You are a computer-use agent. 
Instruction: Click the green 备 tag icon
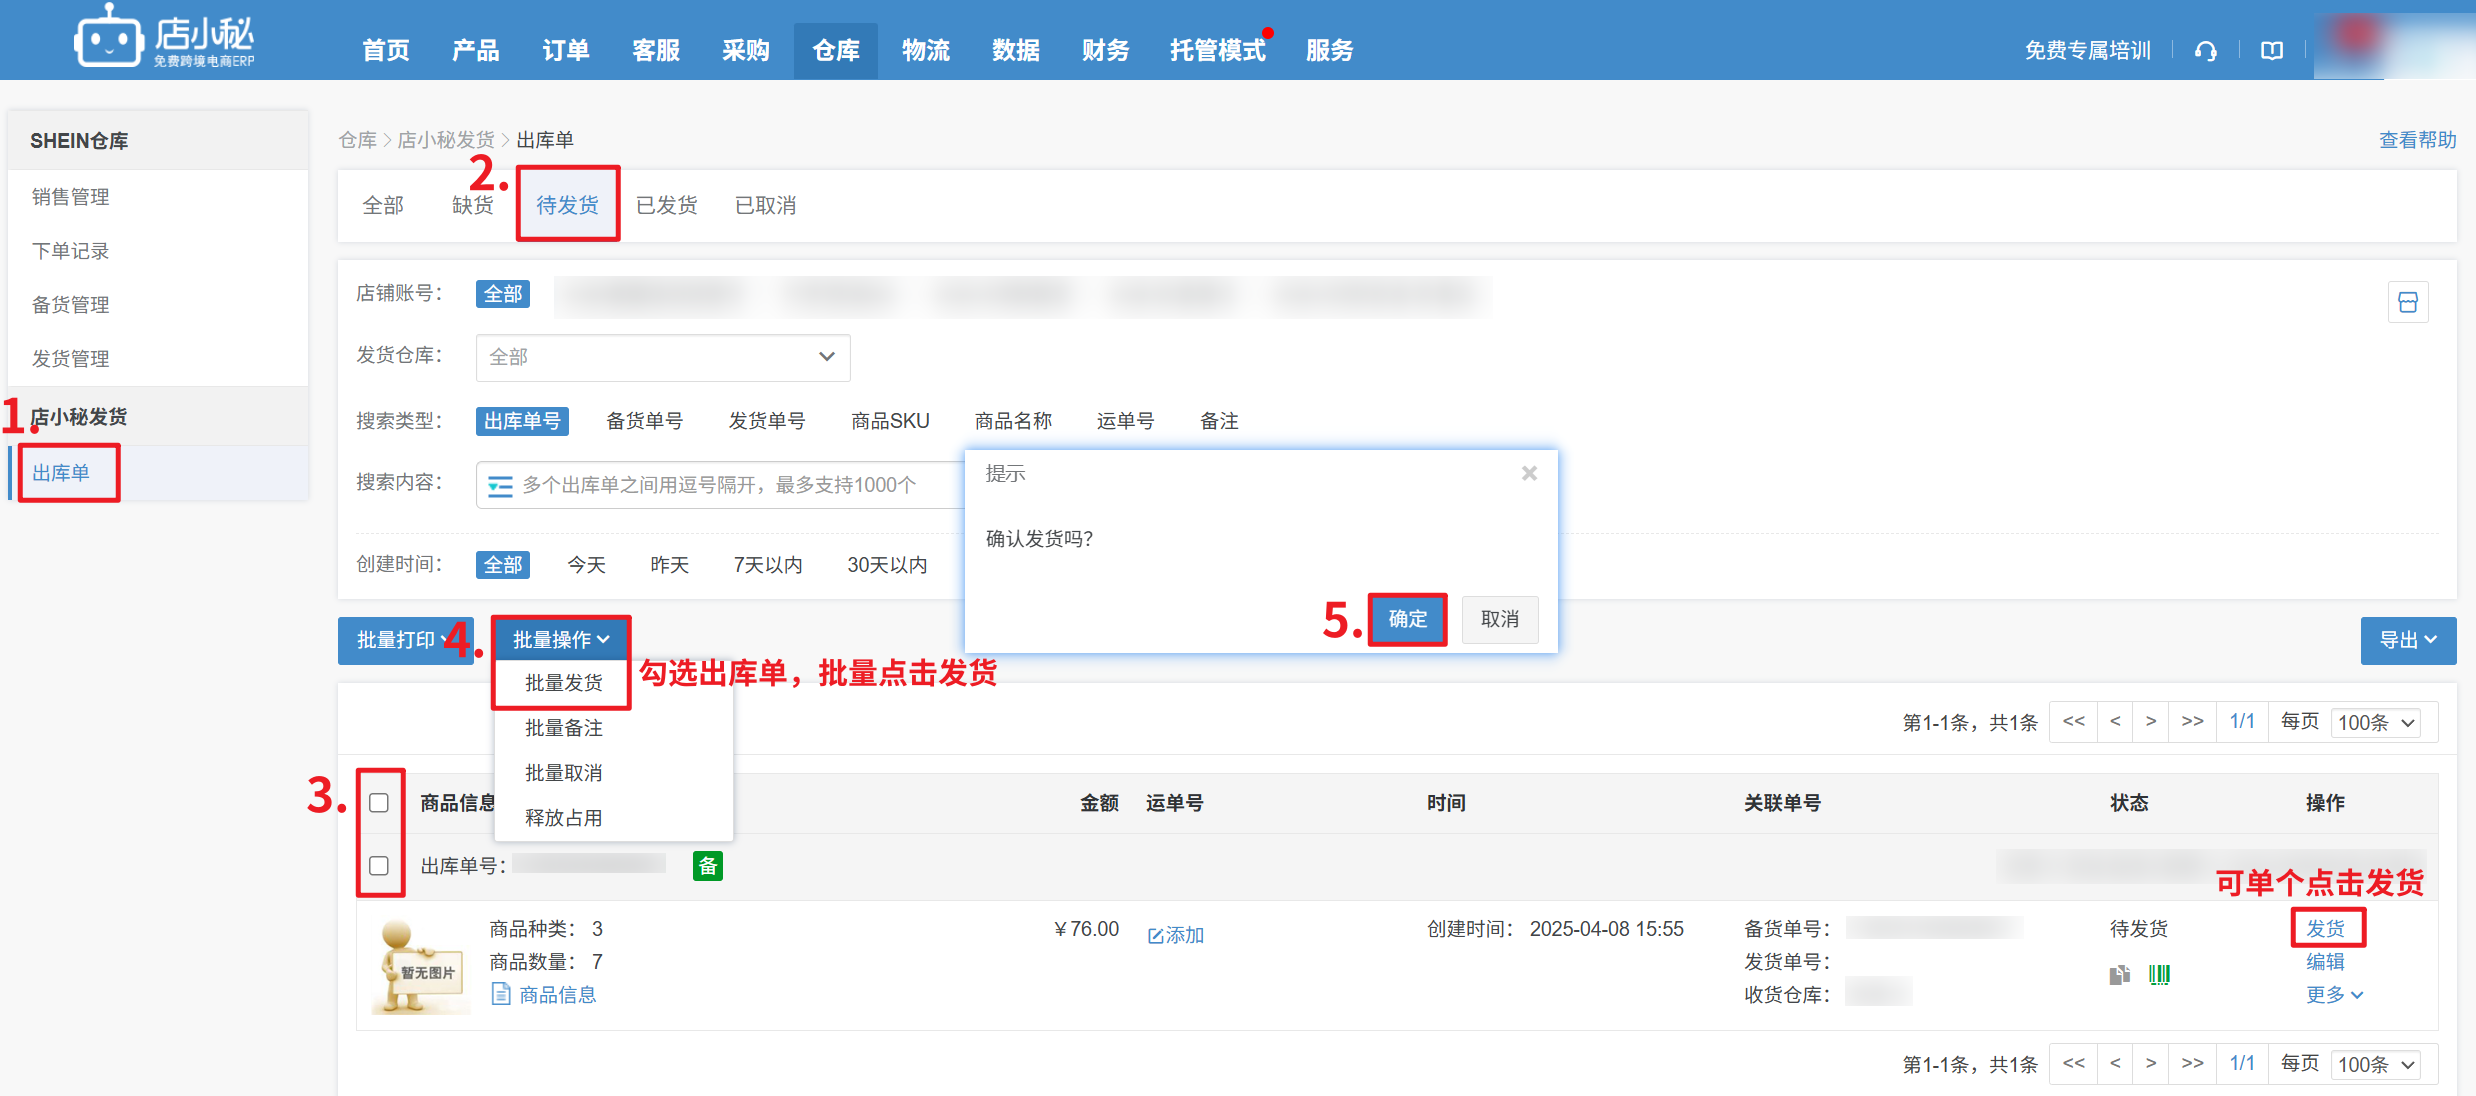707,866
